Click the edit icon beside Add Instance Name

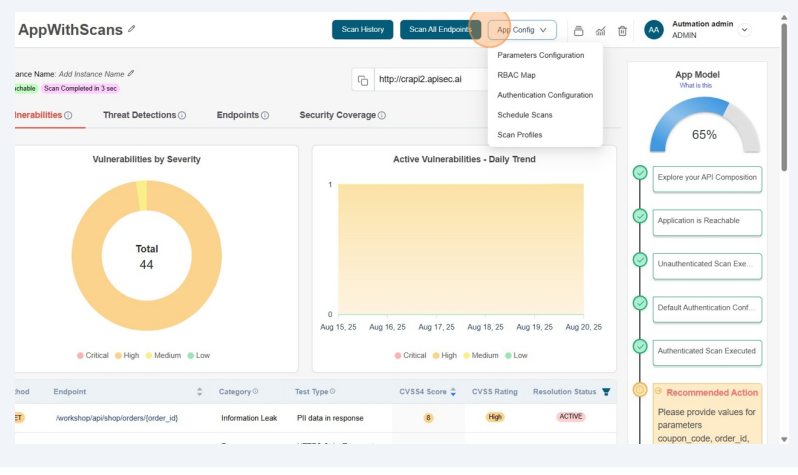(x=131, y=73)
